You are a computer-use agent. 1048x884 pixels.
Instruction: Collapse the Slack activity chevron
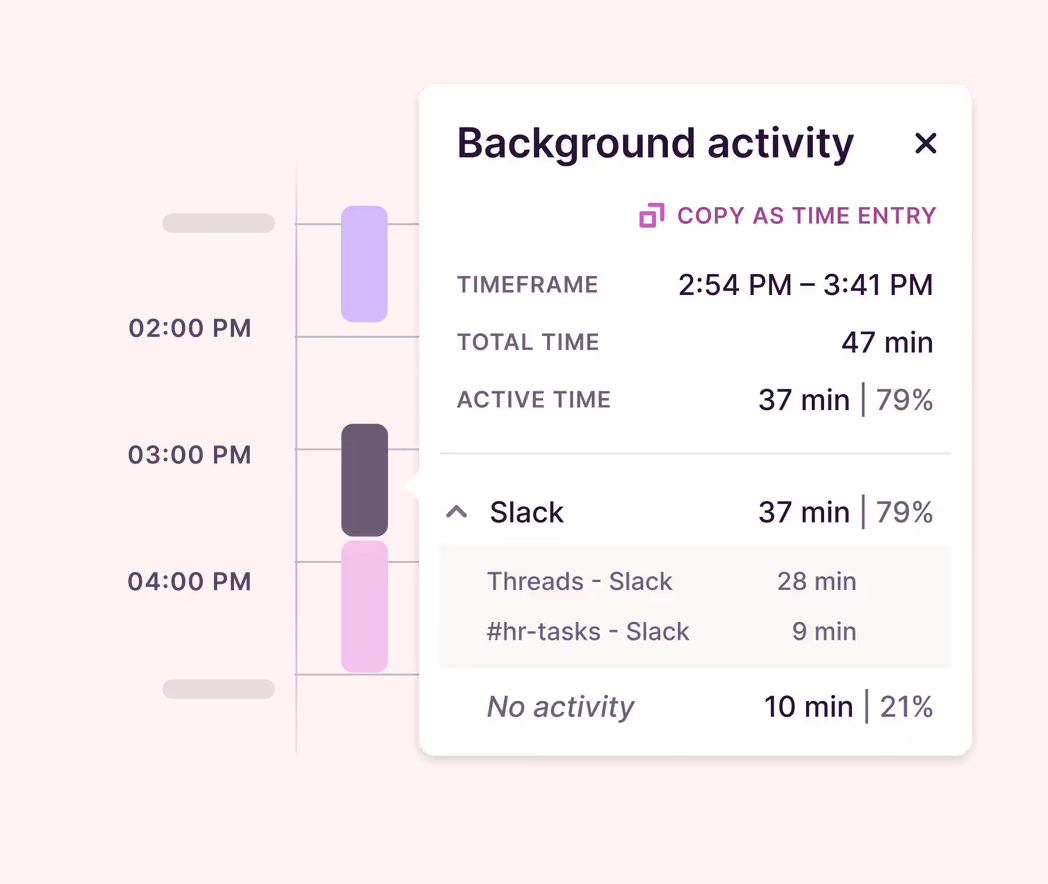(456, 512)
